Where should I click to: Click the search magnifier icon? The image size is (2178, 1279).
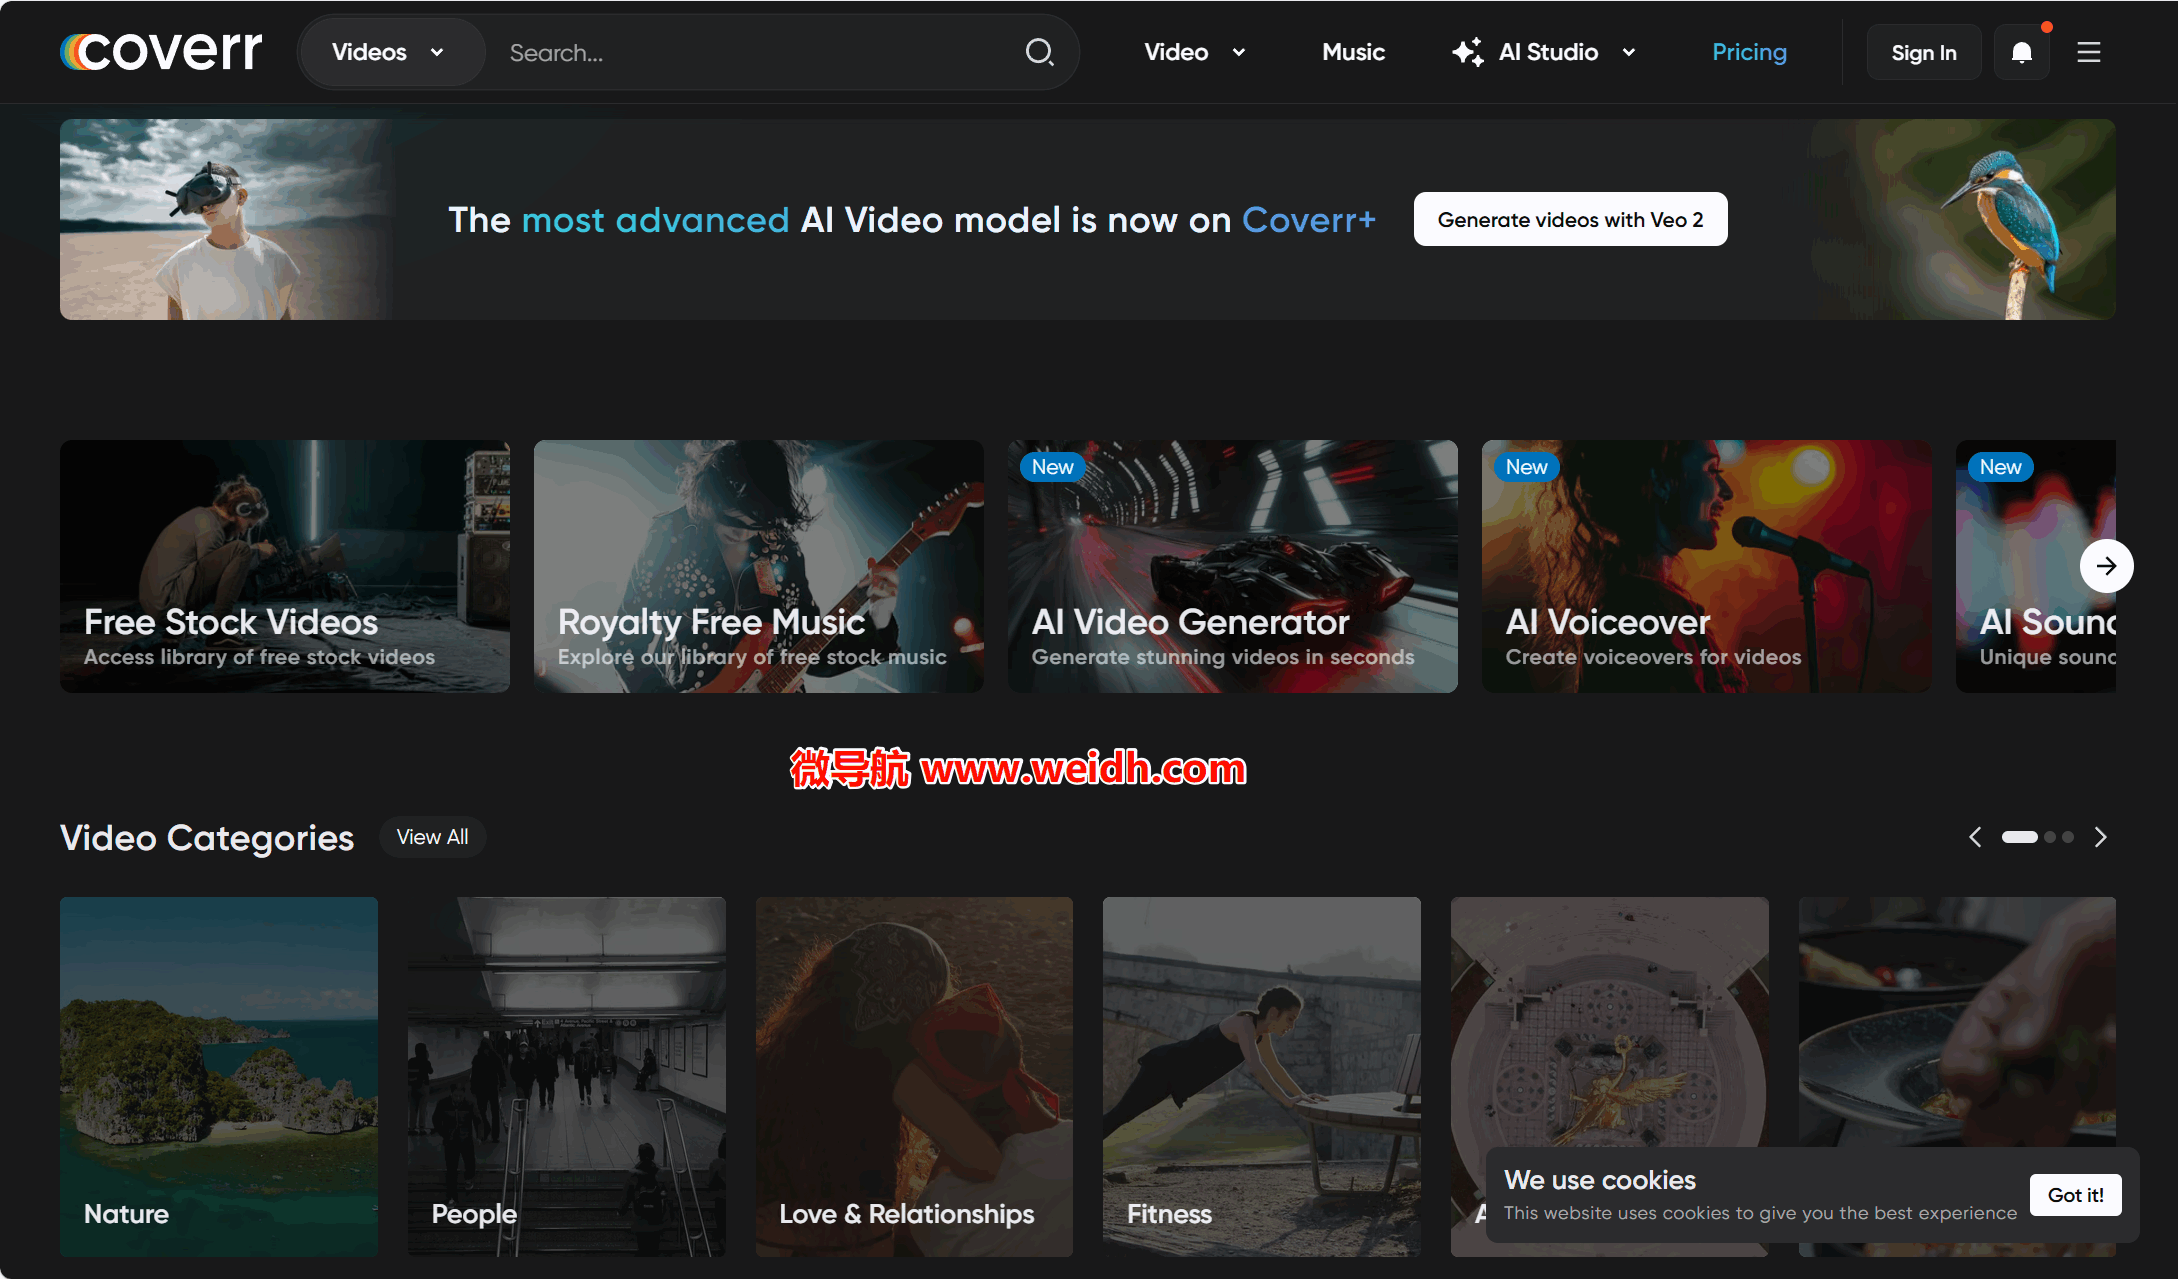pyautogui.click(x=1039, y=52)
